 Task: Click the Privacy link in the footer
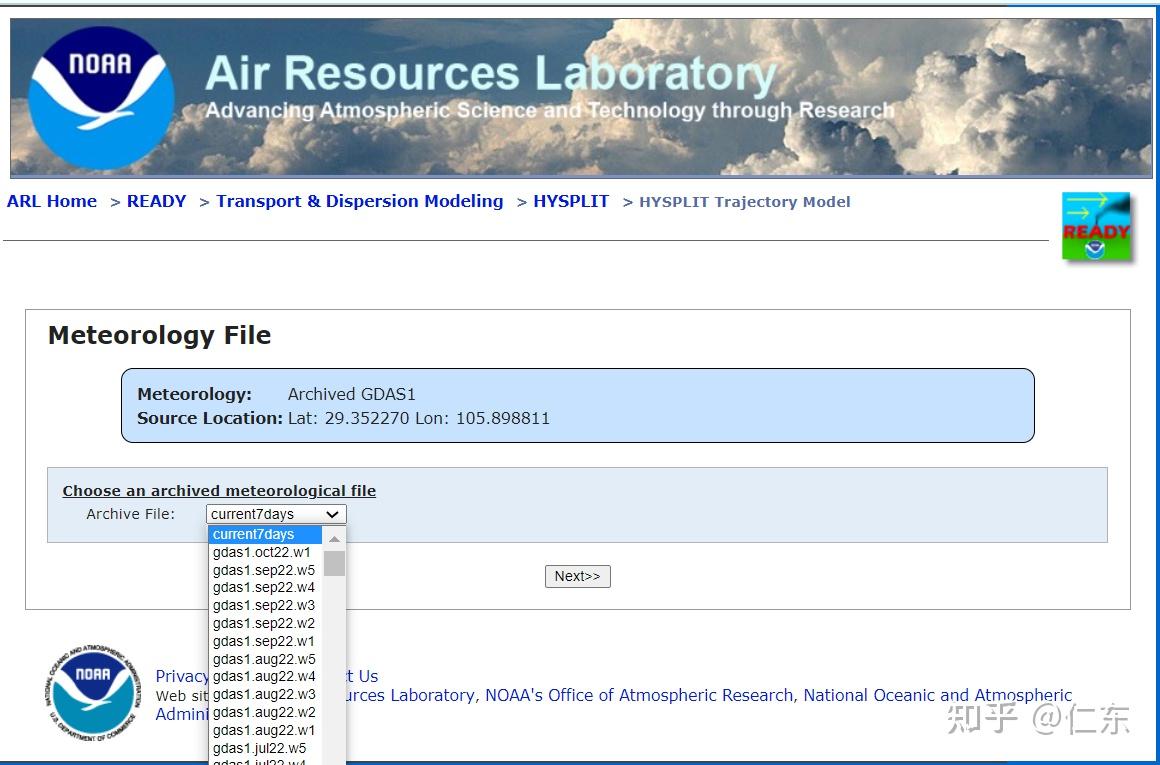coord(181,676)
